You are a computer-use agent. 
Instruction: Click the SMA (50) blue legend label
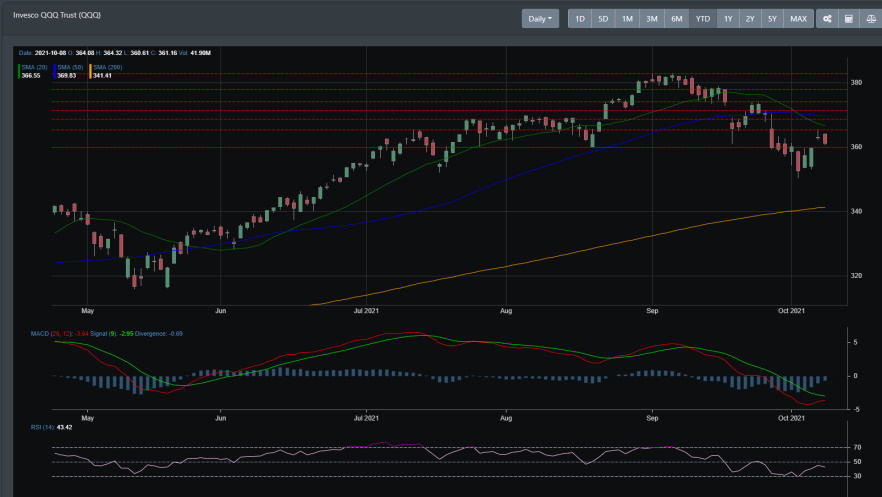pyautogui.click(x=70, y=67)
